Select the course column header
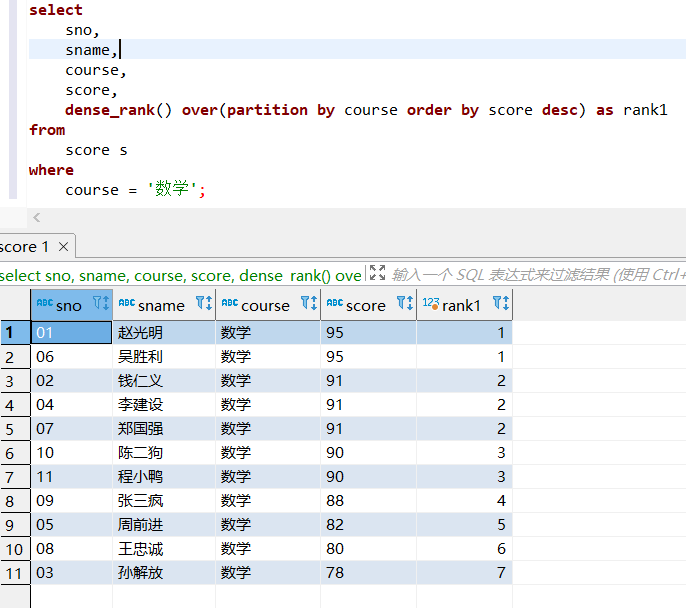Viewport: 686px width, 608px height. [x=266, y=306]
